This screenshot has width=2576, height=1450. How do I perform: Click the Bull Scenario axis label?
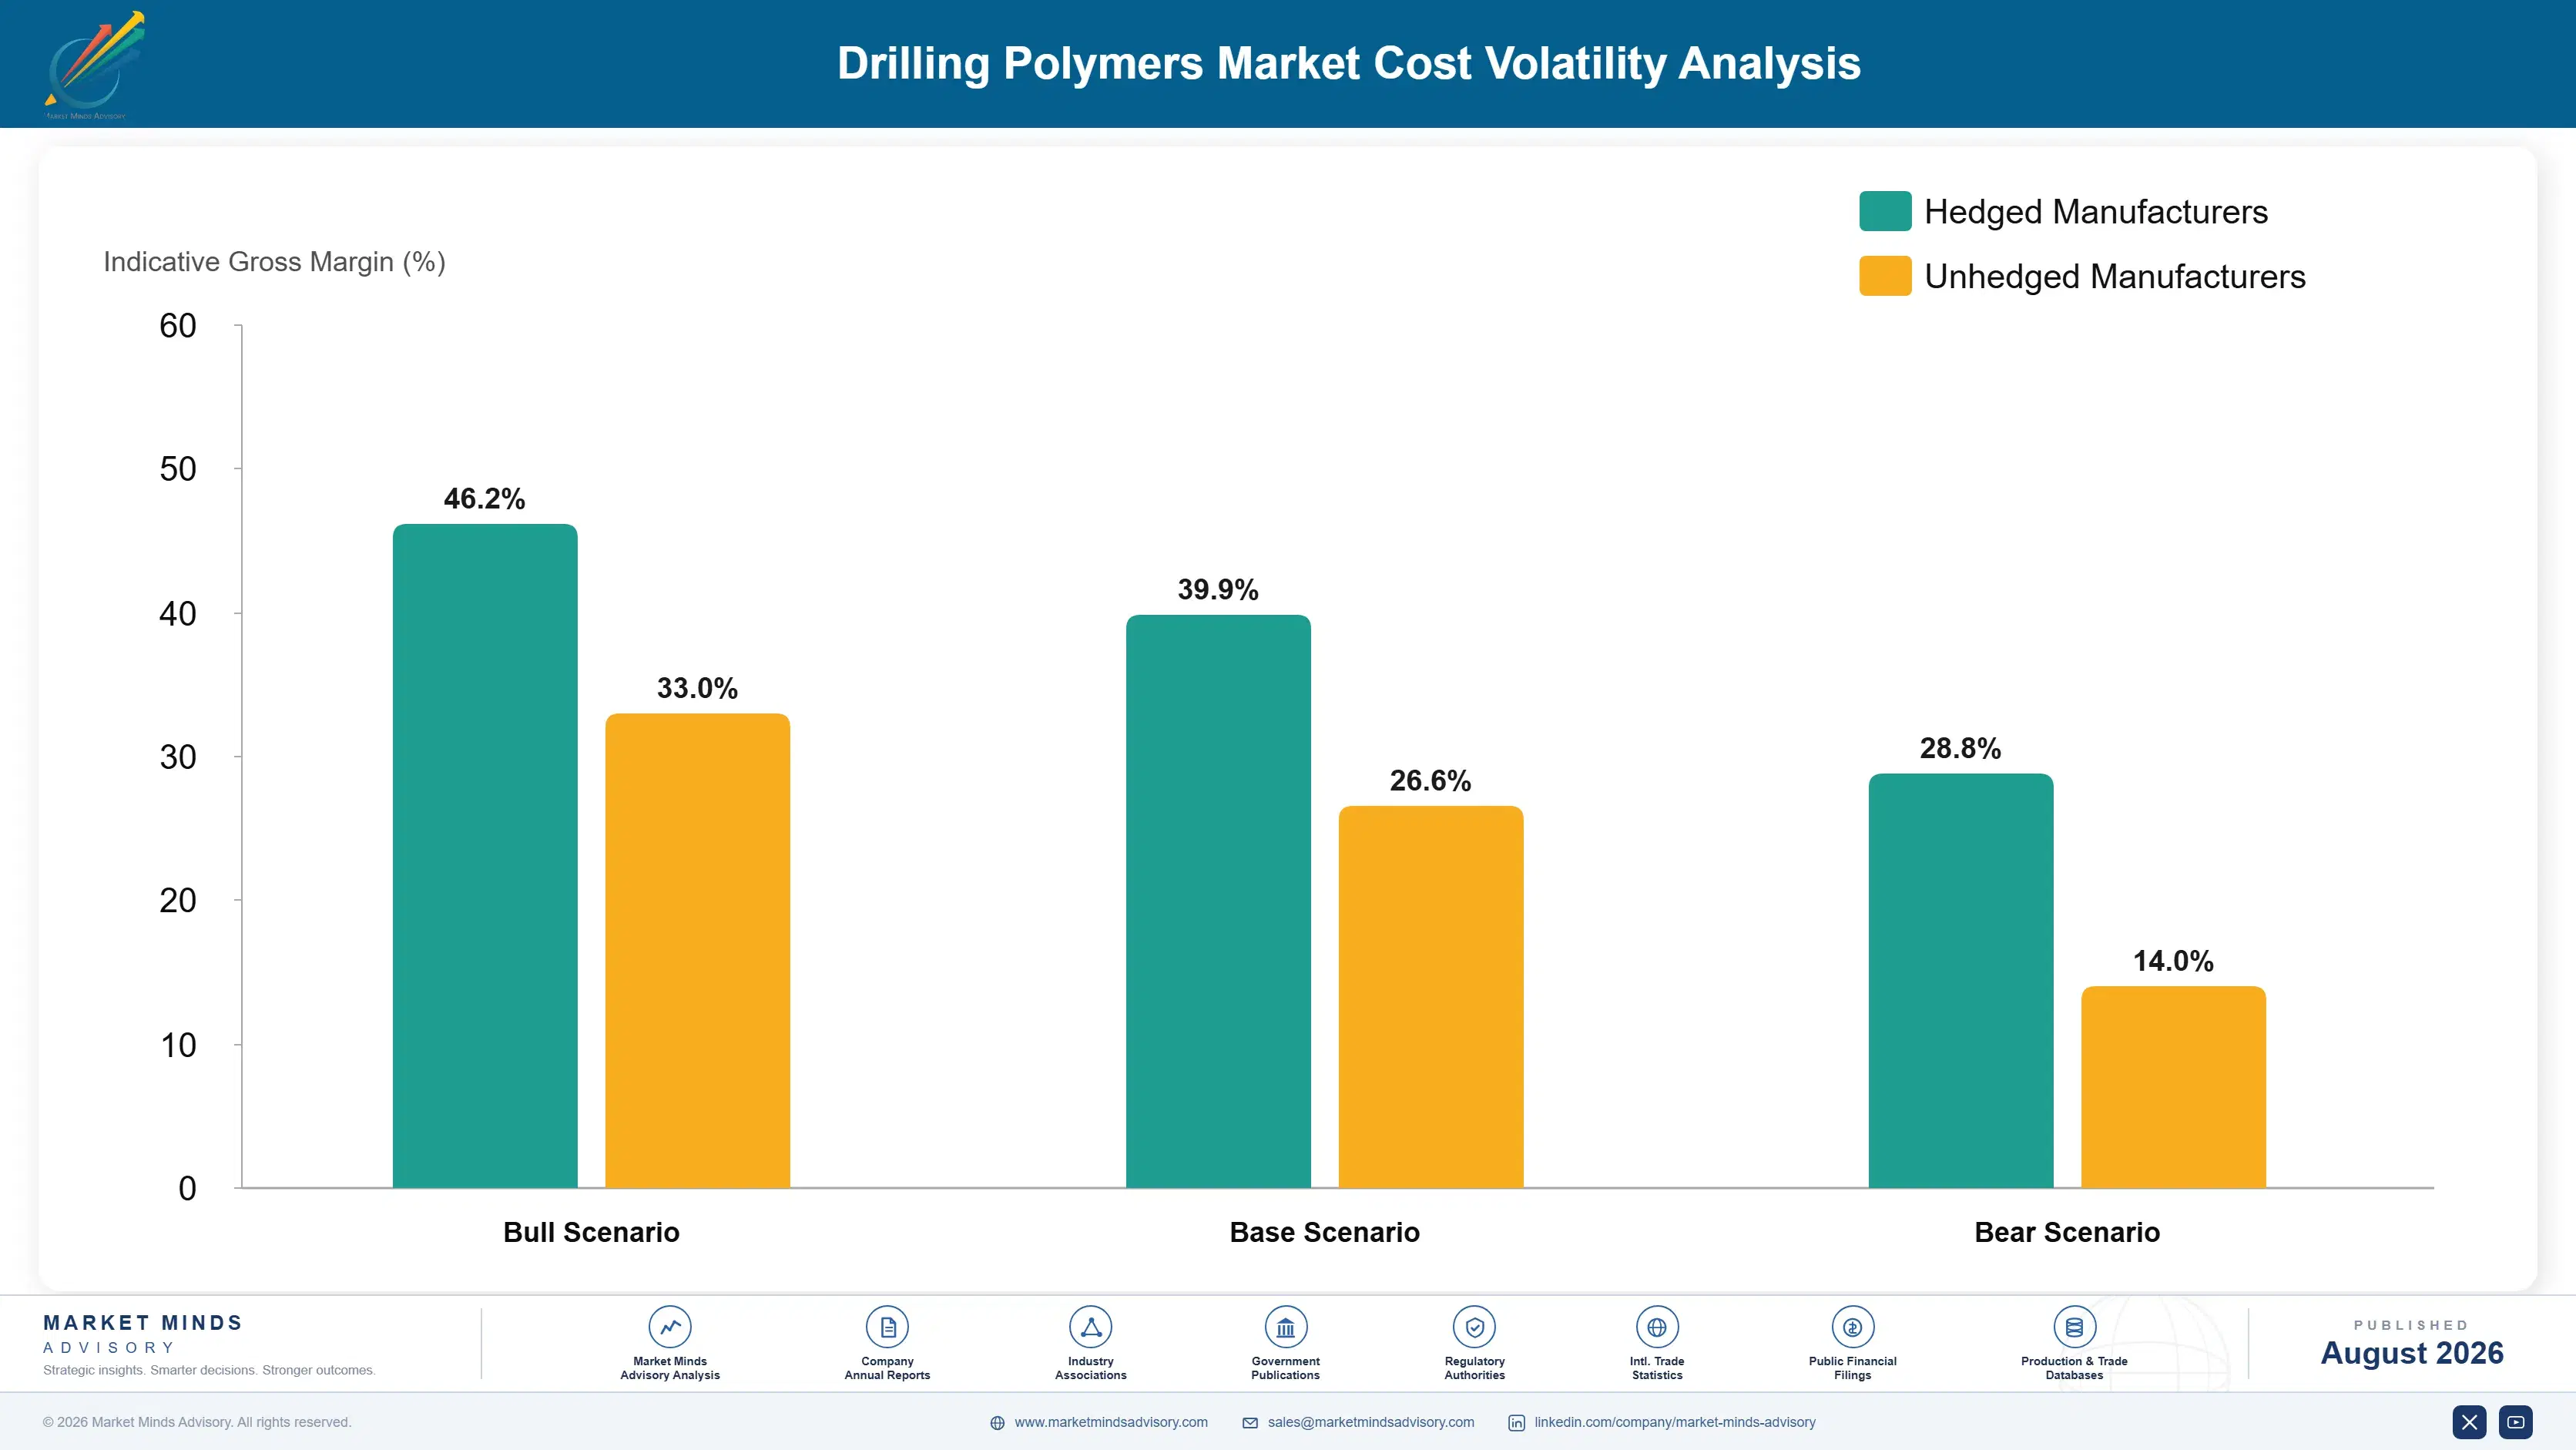coord(591,1232)
